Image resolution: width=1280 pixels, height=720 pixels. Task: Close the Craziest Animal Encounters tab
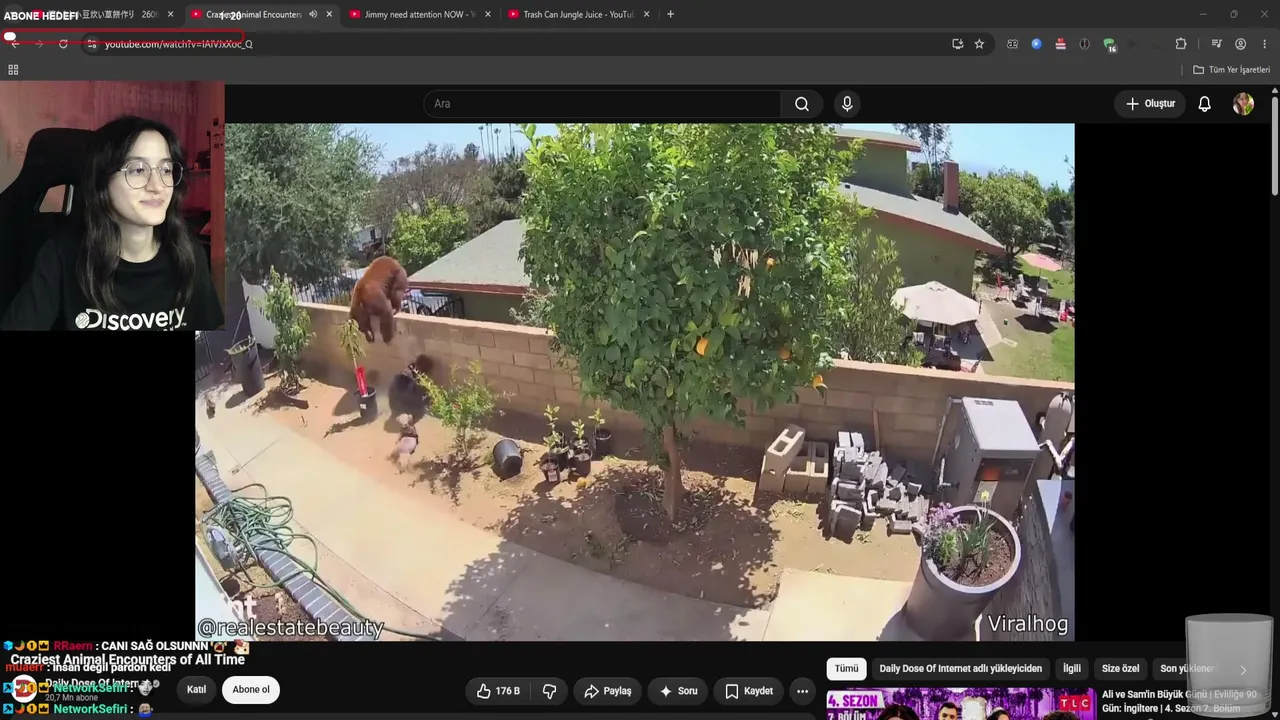(x=329, y=14)
